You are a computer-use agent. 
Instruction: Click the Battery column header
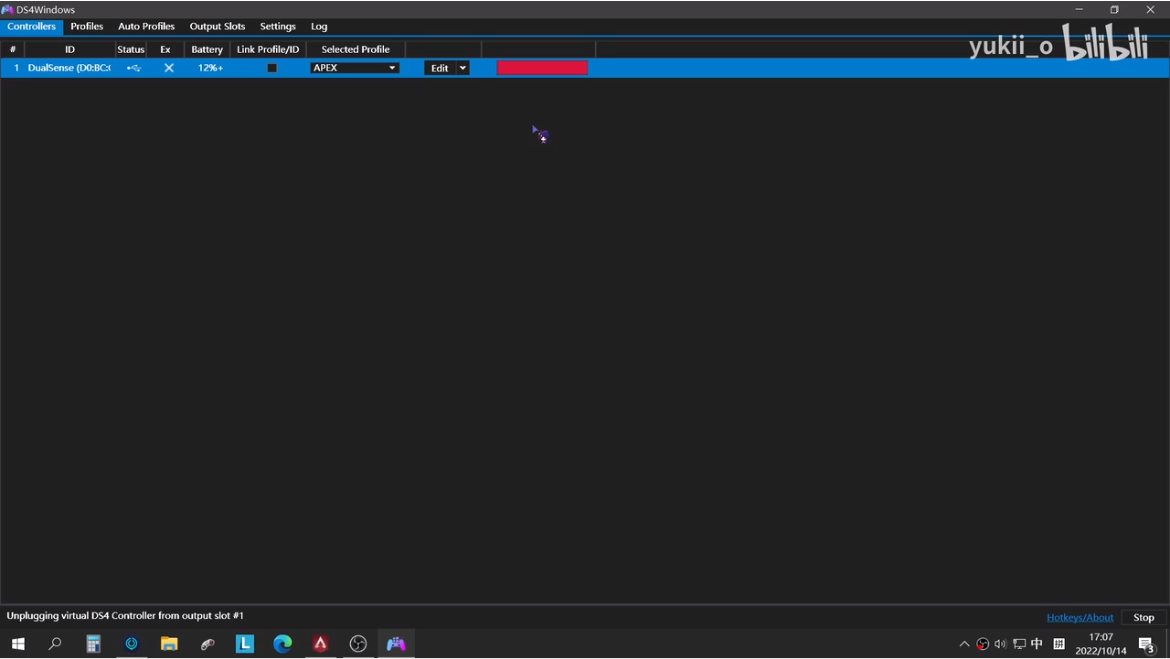(x=207, y=49)
